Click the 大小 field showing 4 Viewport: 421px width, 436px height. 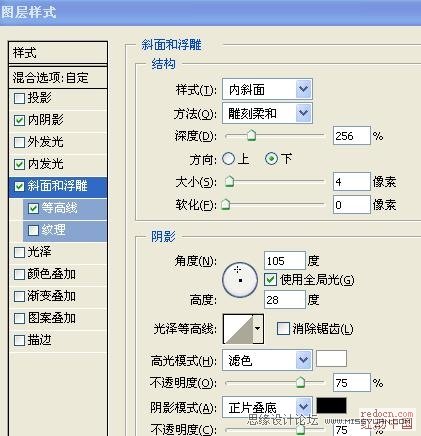[x=352, y=182]
